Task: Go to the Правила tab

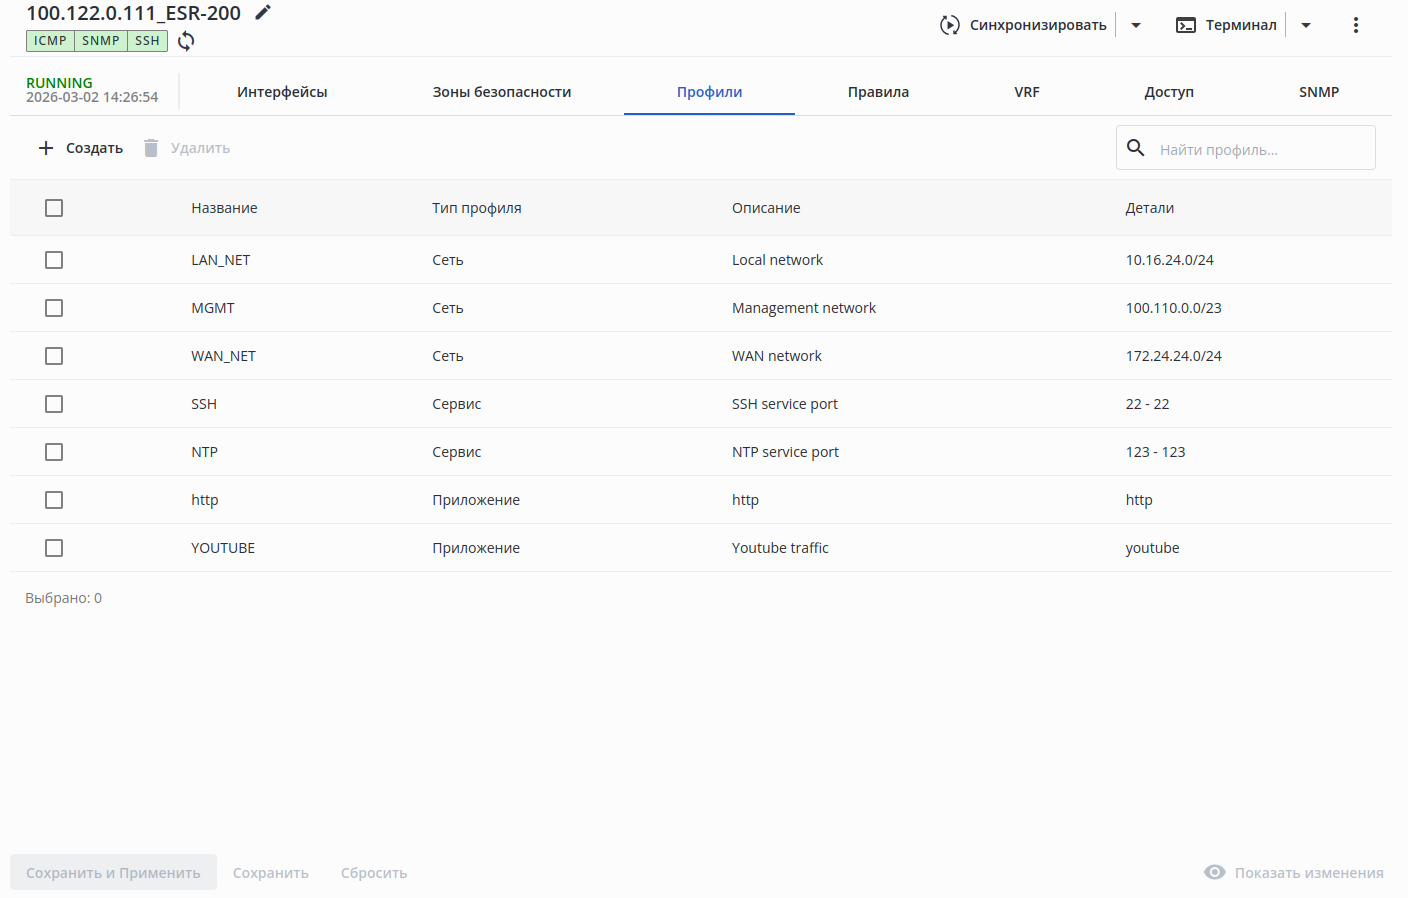Action: 878,92
